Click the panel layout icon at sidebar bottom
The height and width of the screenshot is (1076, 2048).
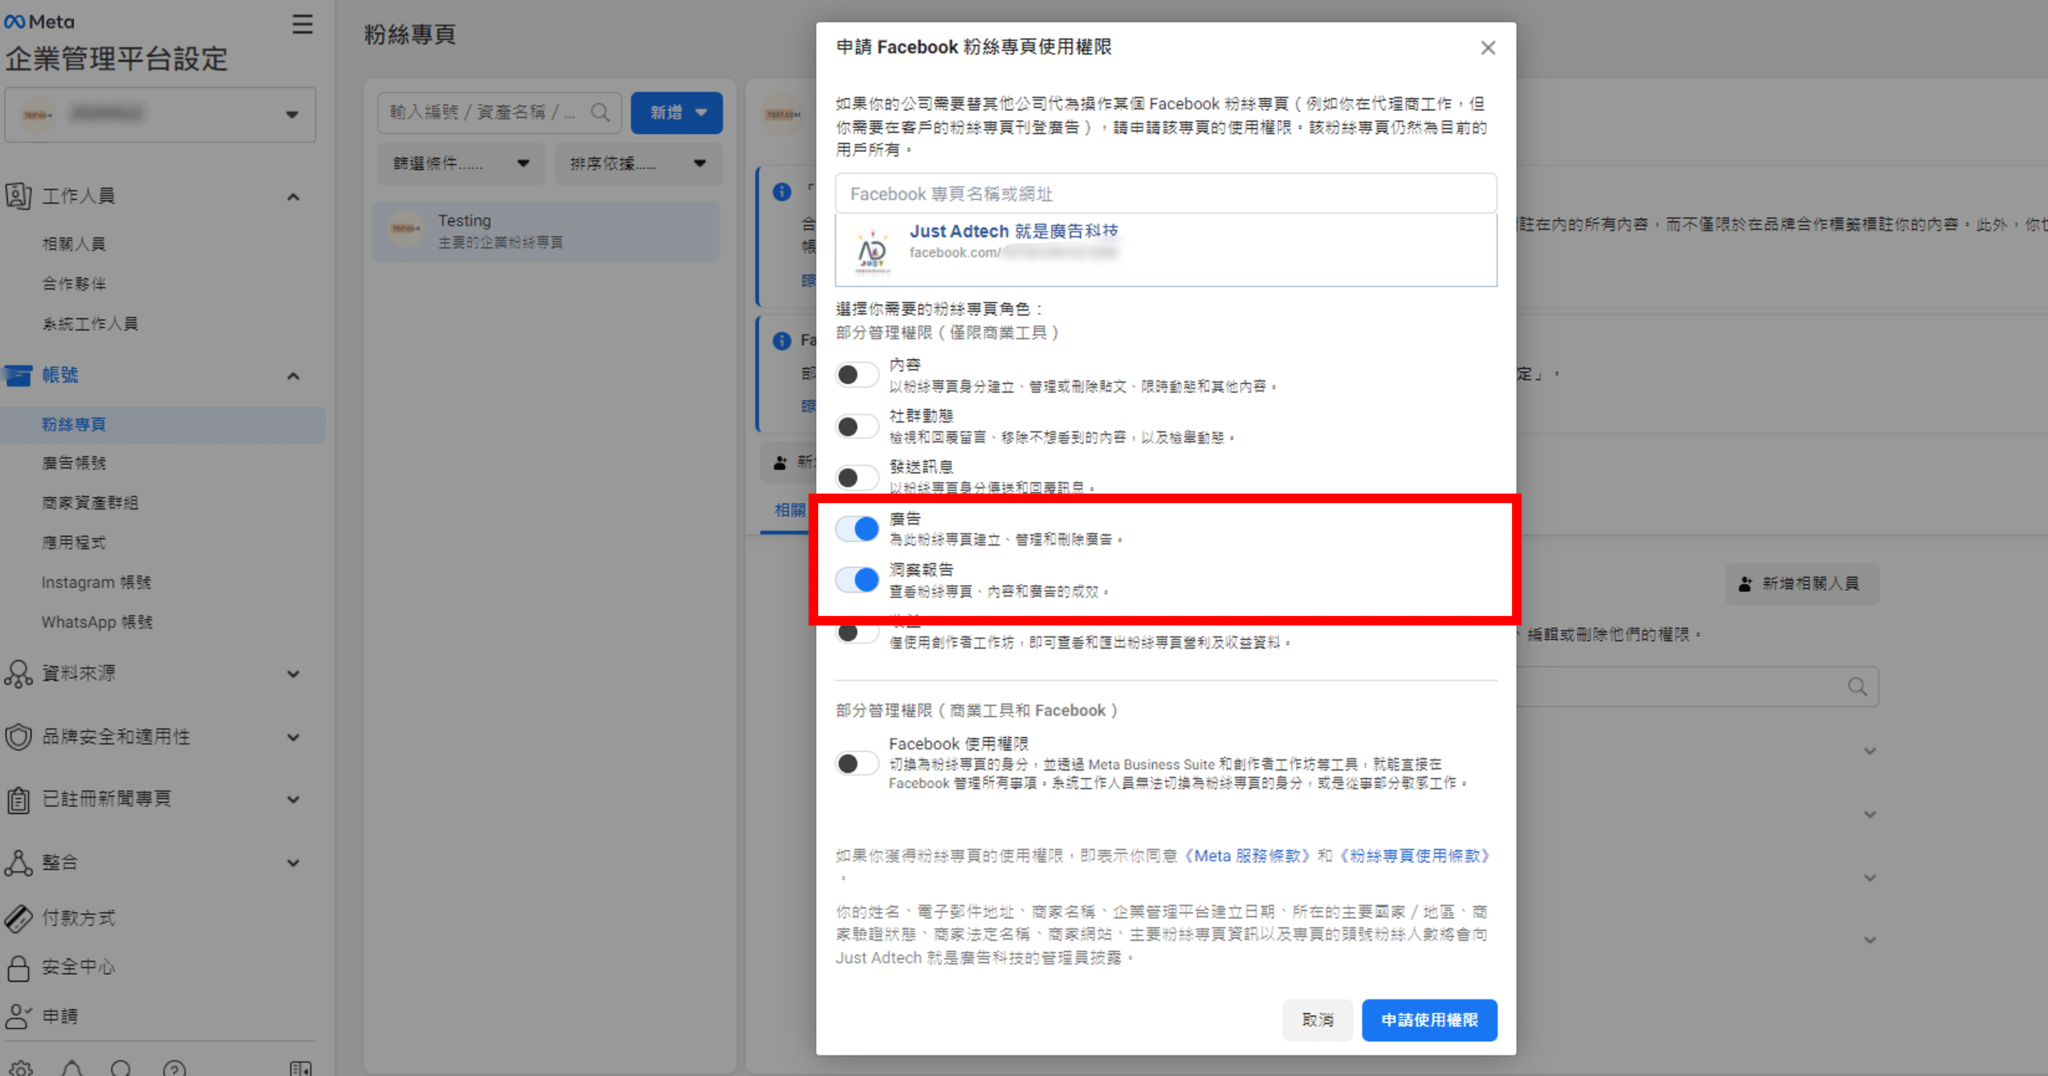tap(300, 1068)
